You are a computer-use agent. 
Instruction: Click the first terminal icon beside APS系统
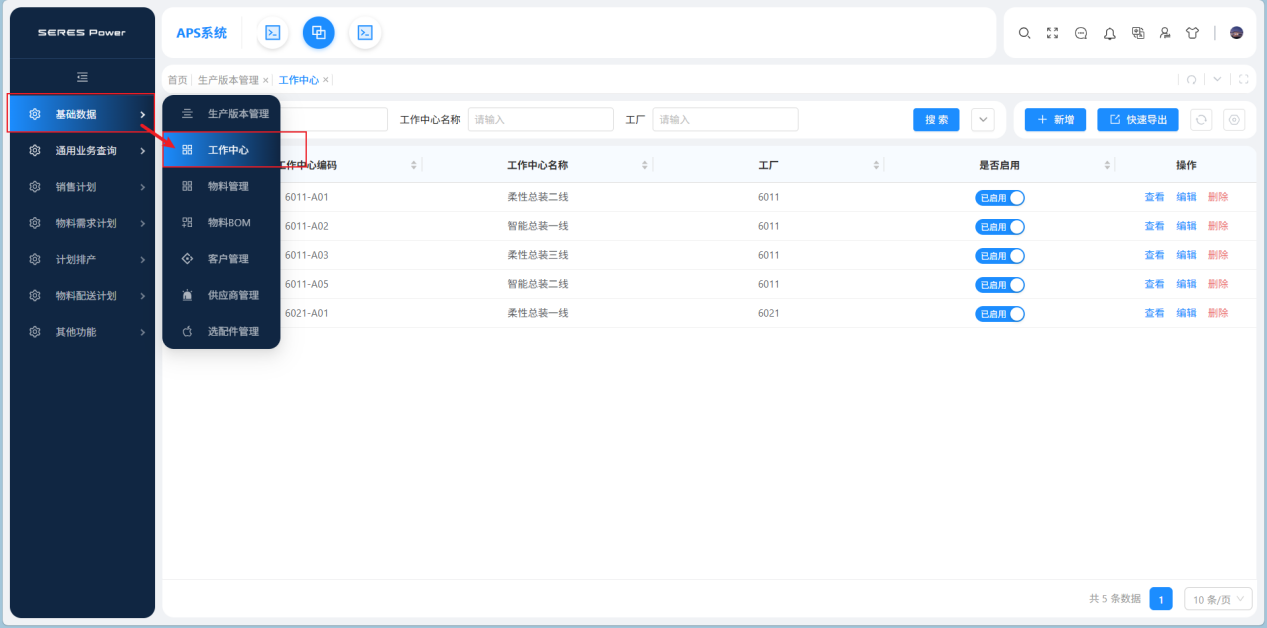coord(272,33)
